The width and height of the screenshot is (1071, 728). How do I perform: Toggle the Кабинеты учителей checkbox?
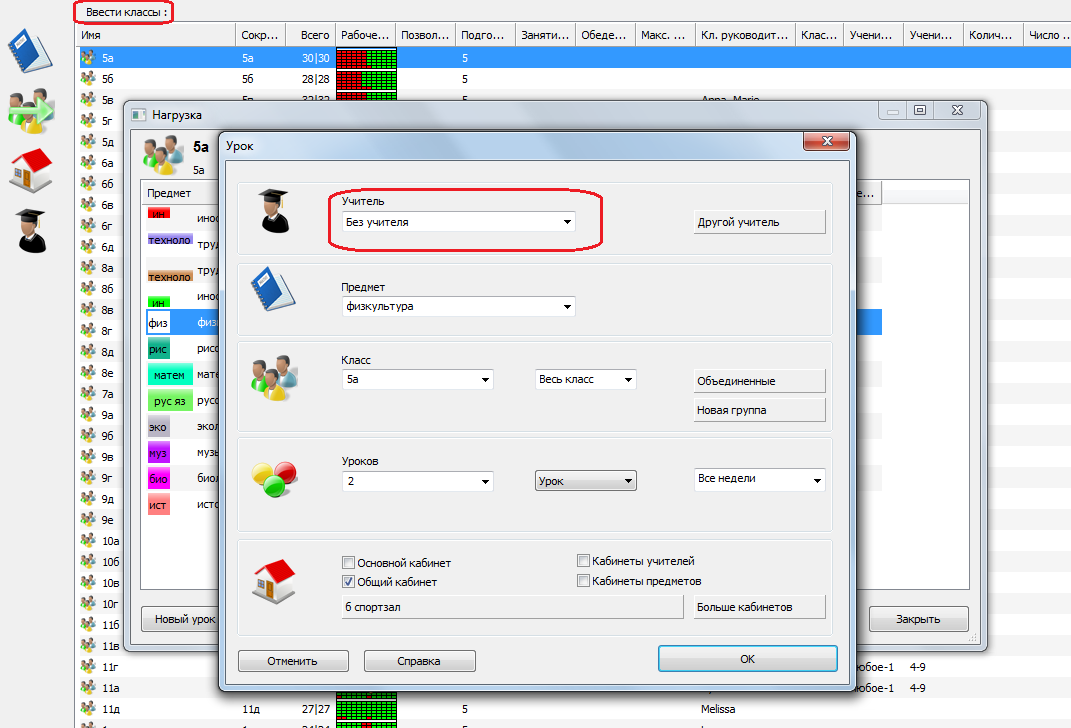pyautogui.click(x=584, y=562)
